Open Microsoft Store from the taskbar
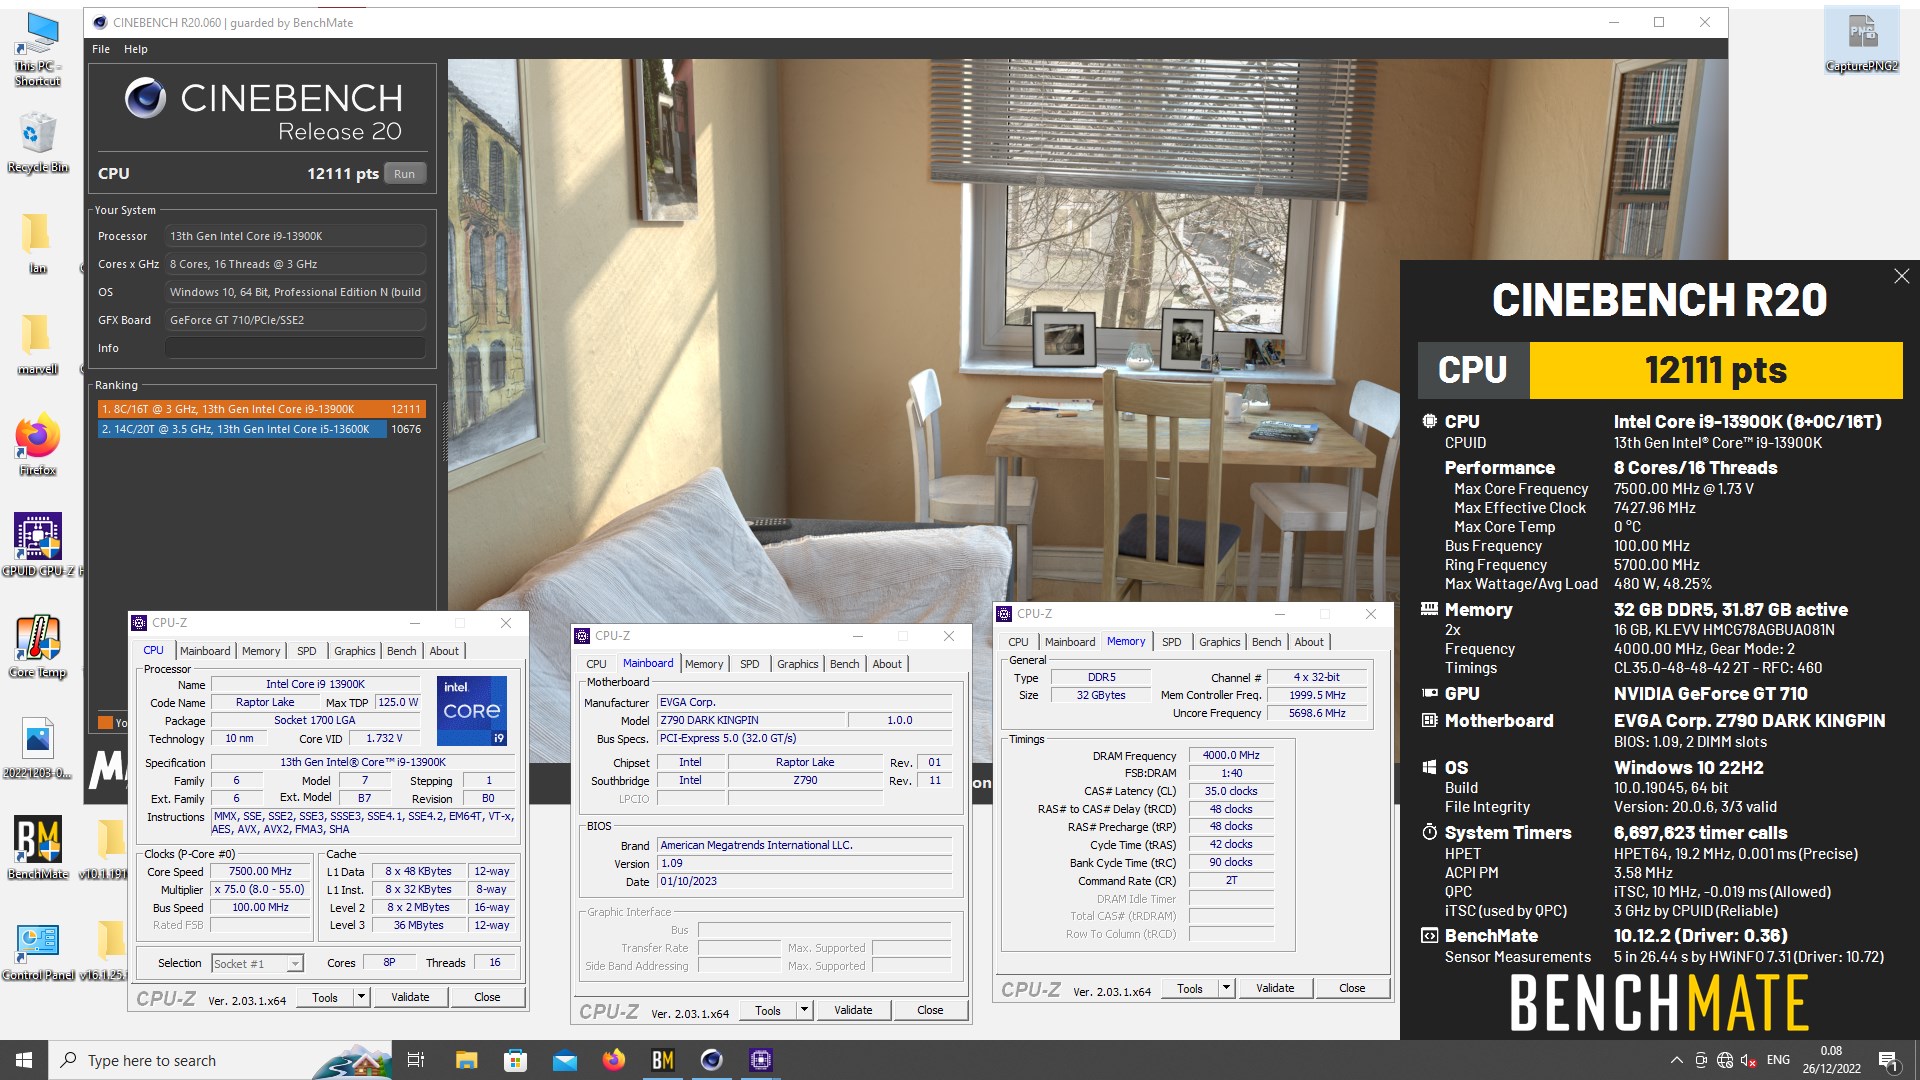 click(x=515, y=1060)
